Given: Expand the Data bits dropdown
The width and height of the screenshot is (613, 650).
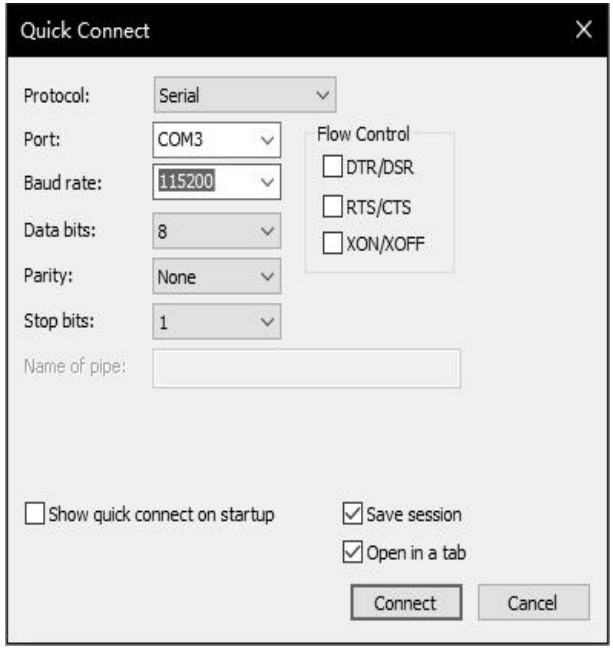Looking at the screenshot, I should (266, 231).
